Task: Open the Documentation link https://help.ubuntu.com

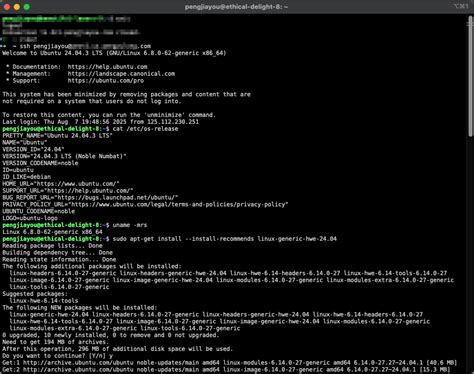Action: click(x=107, y=67)
